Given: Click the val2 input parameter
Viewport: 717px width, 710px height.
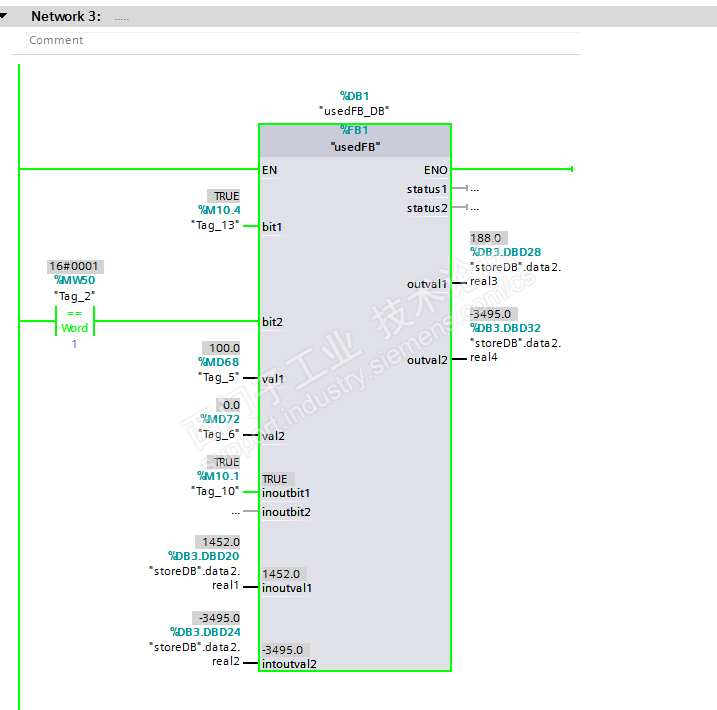Looking at the screenshot, I should 273,436.
